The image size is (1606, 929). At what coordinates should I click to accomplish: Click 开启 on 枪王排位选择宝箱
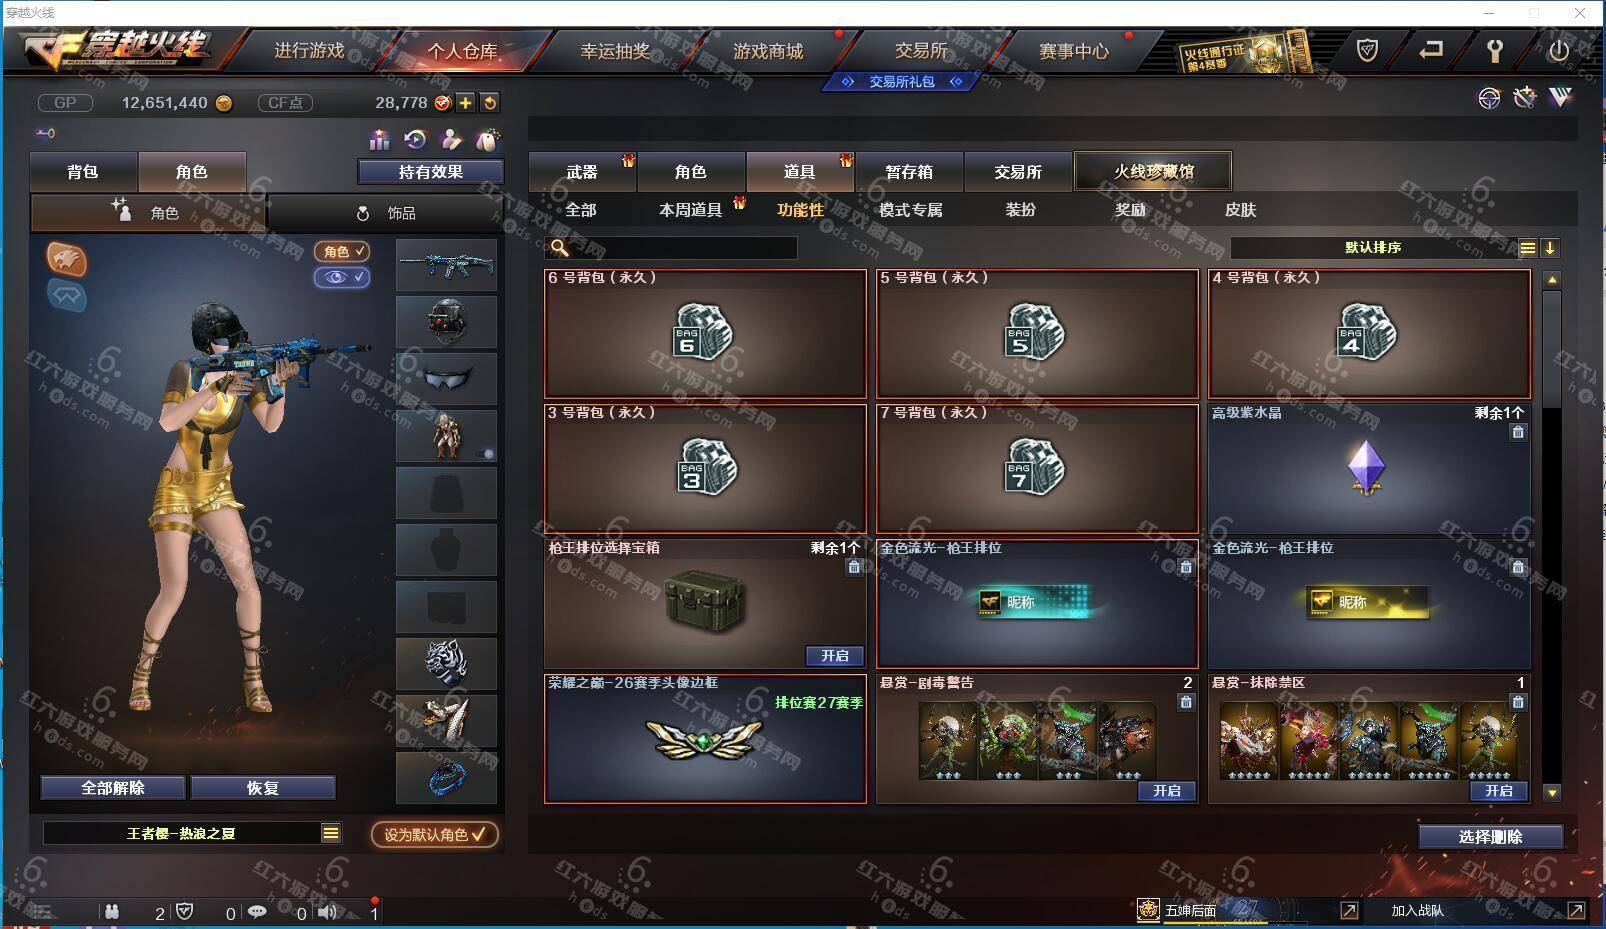coord(835,656)
